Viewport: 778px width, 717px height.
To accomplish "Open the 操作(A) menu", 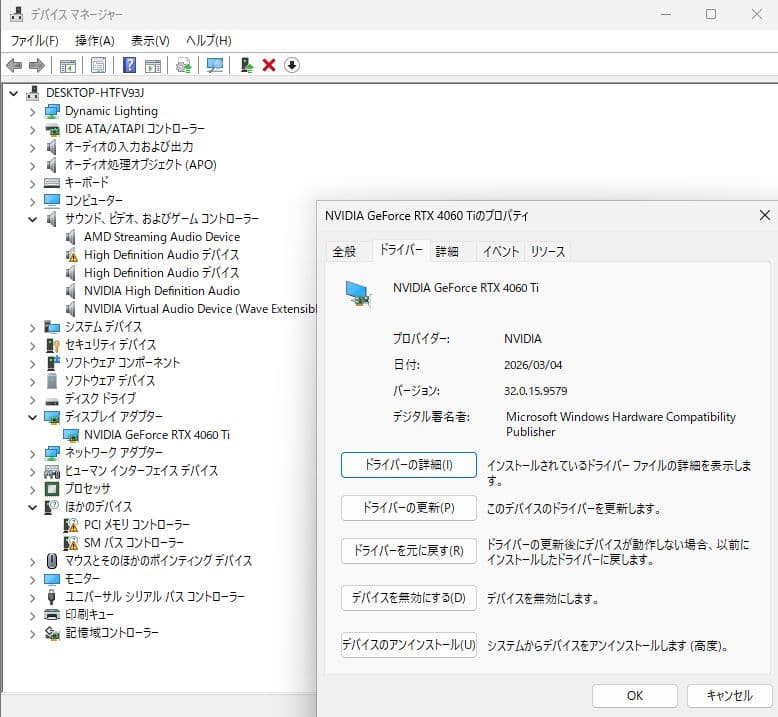I will click(95, 41).
